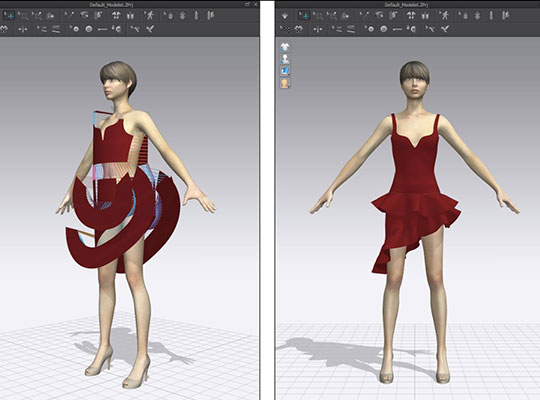Click the filled round button icon in left window
Screen dimensions: 540x400
pos(89,29)
